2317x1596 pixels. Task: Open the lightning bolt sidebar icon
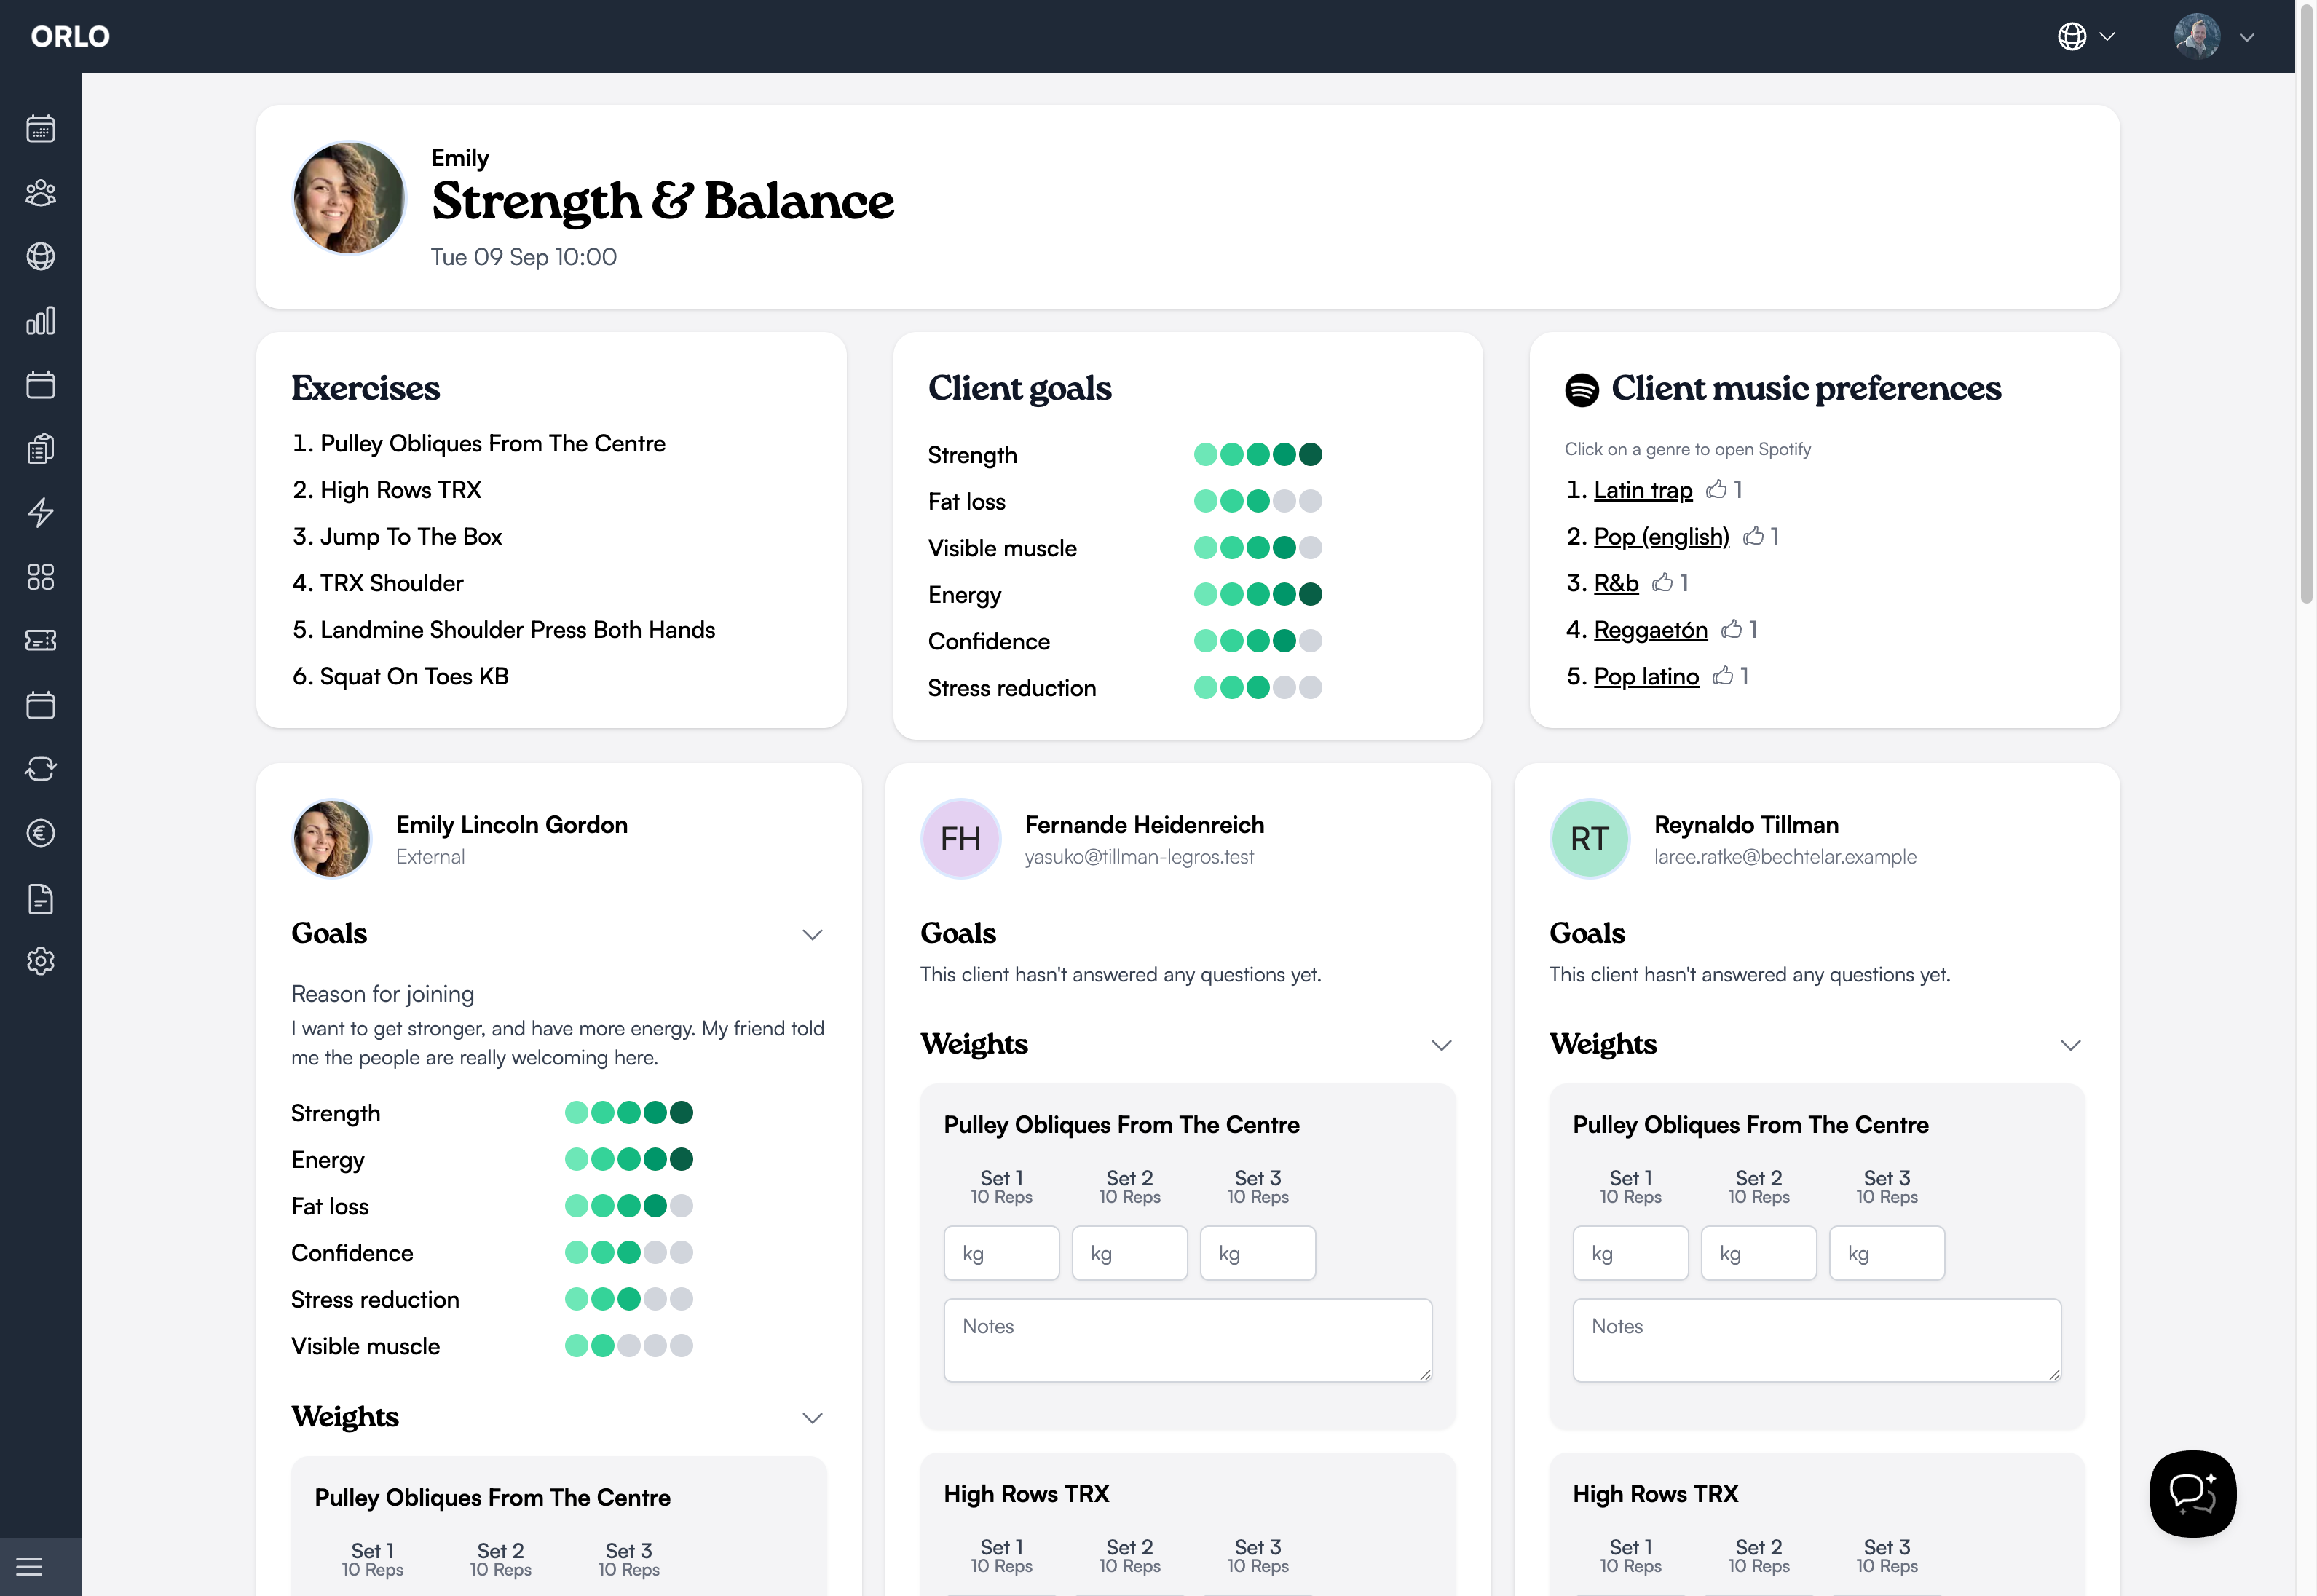[40, 513]
